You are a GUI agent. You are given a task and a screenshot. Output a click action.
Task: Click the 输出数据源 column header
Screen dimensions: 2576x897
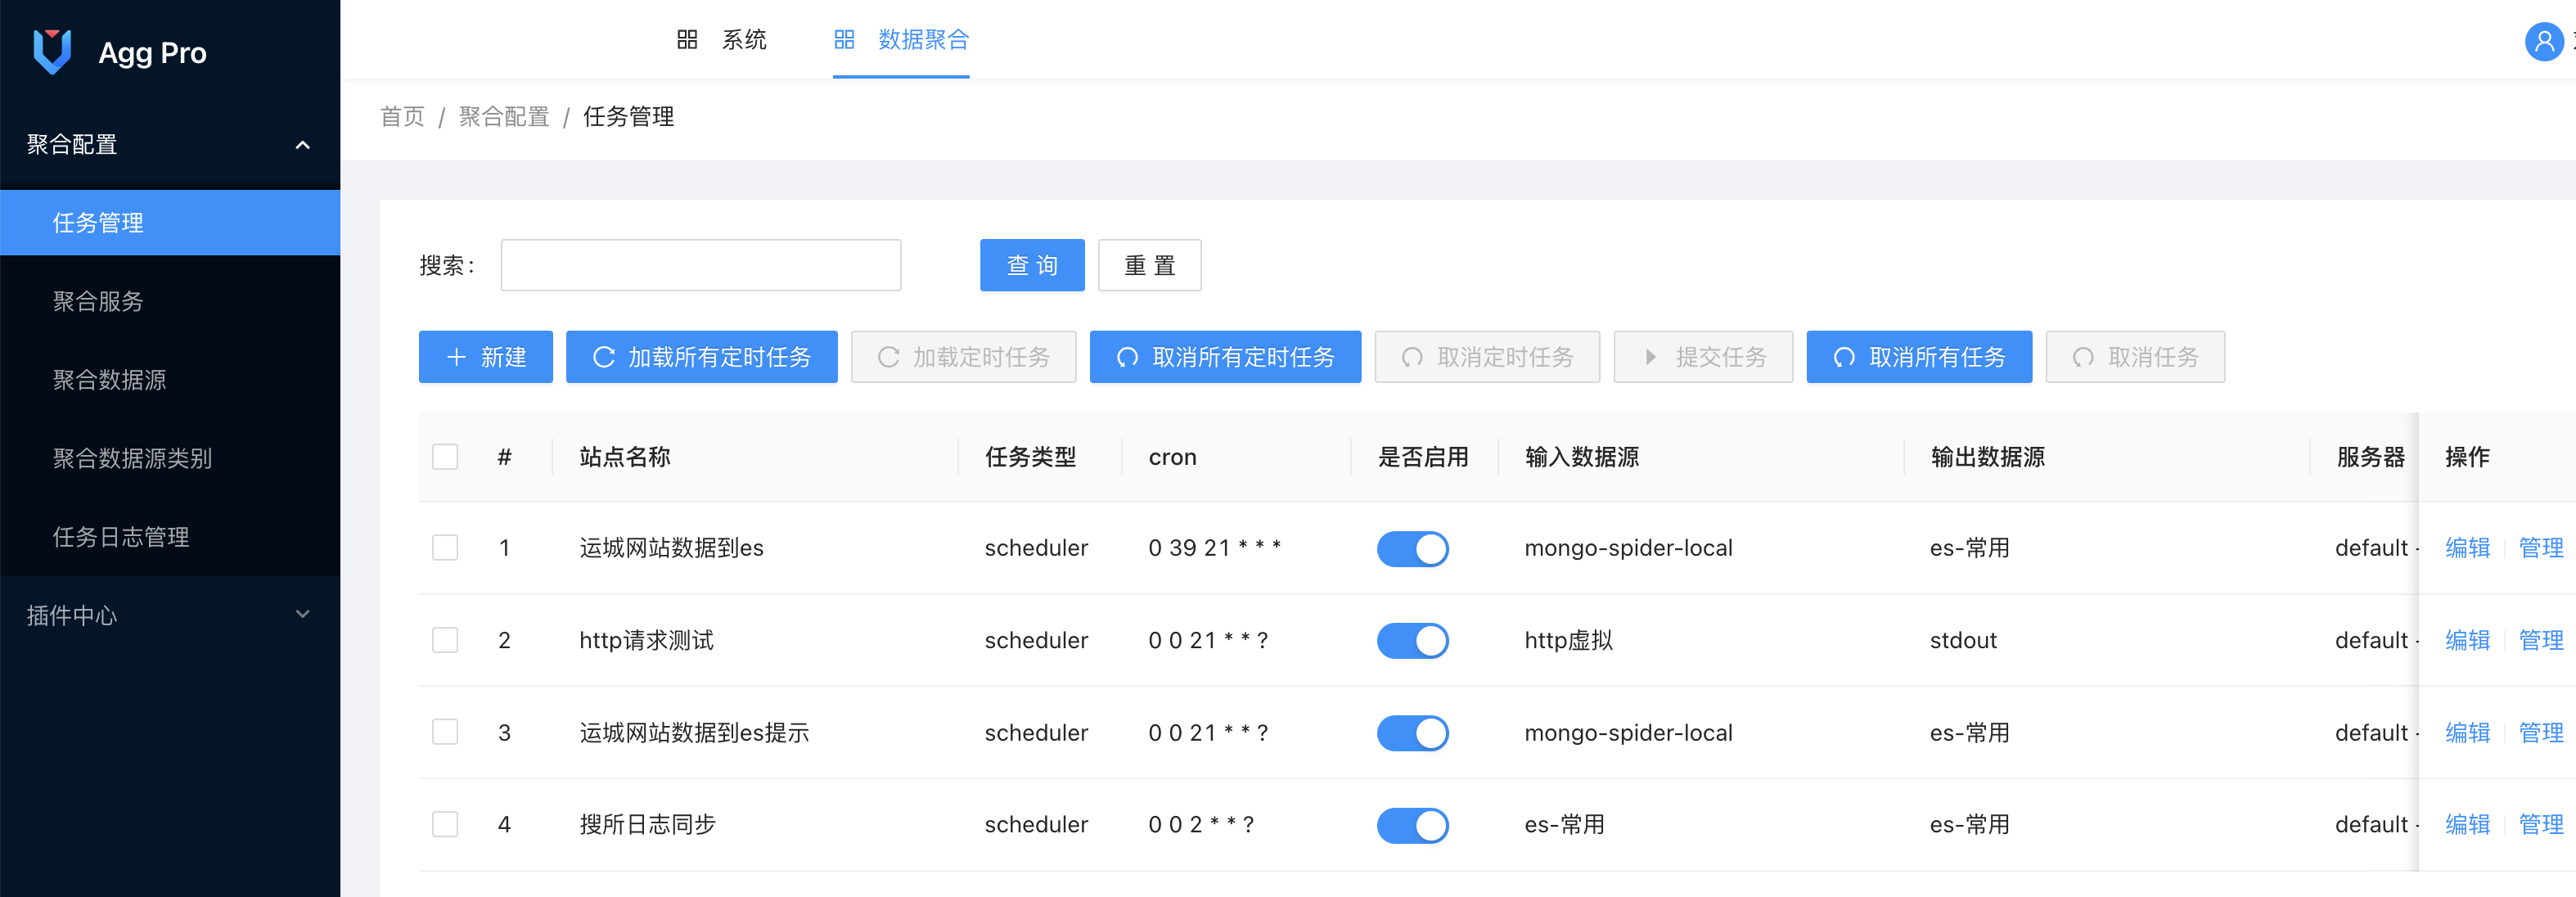tap(1988, 457)
